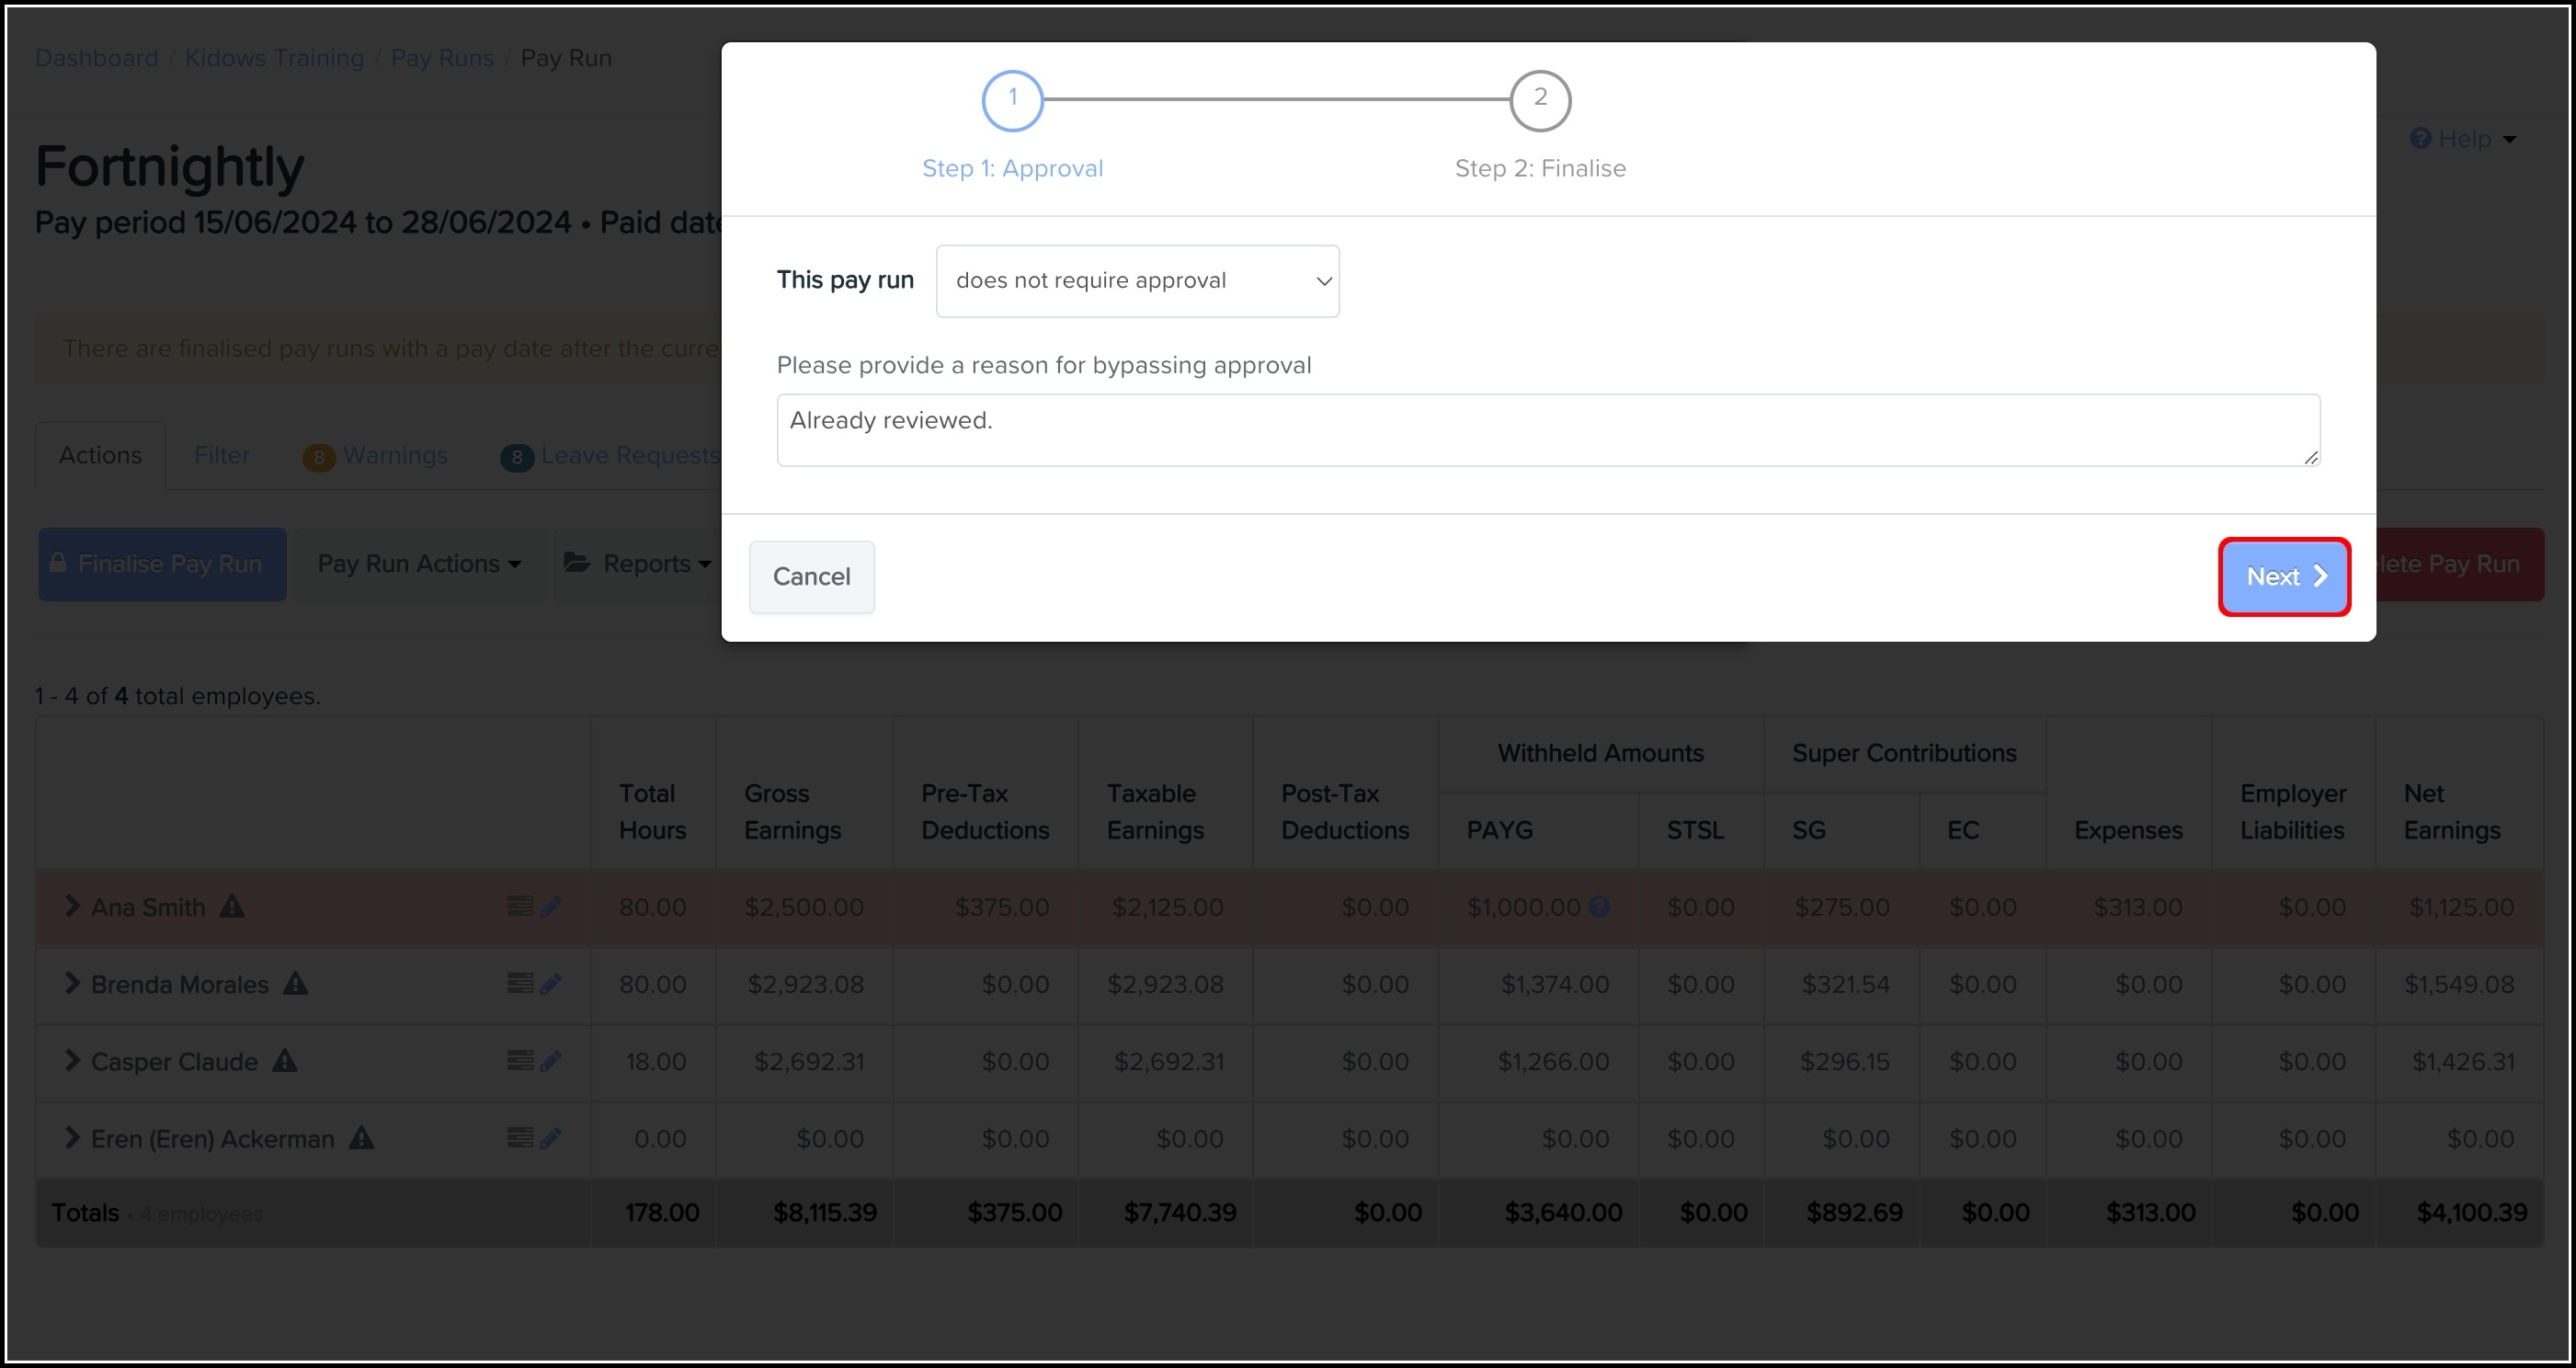The image size is (2576, 1368).
Task: Click Eren Ackerman's edit pencil icon
Action: (551, 1138)
